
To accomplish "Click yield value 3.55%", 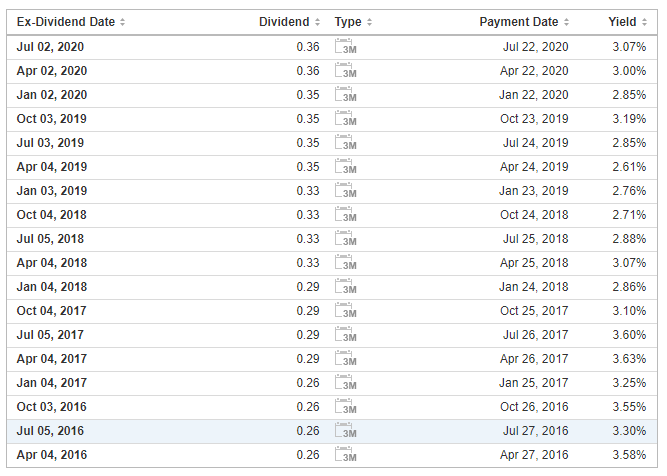I will tap(629, 407).
